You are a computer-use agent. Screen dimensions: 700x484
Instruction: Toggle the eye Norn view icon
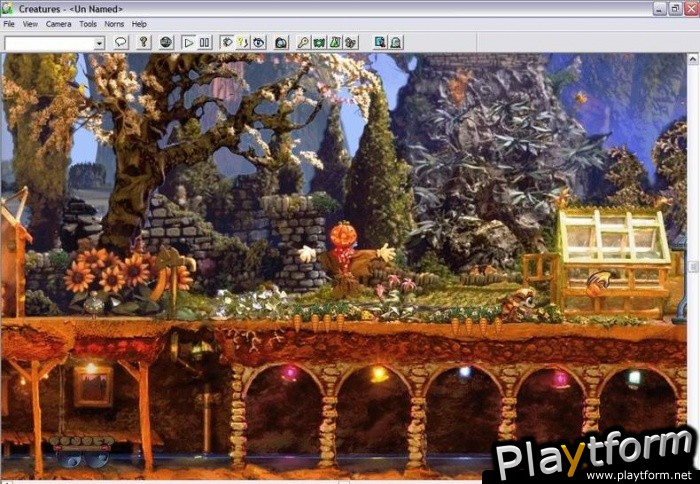point(258,42)
